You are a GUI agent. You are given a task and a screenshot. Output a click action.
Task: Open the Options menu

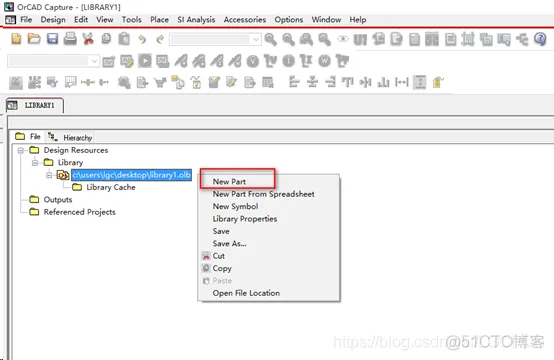coord(289,20)
